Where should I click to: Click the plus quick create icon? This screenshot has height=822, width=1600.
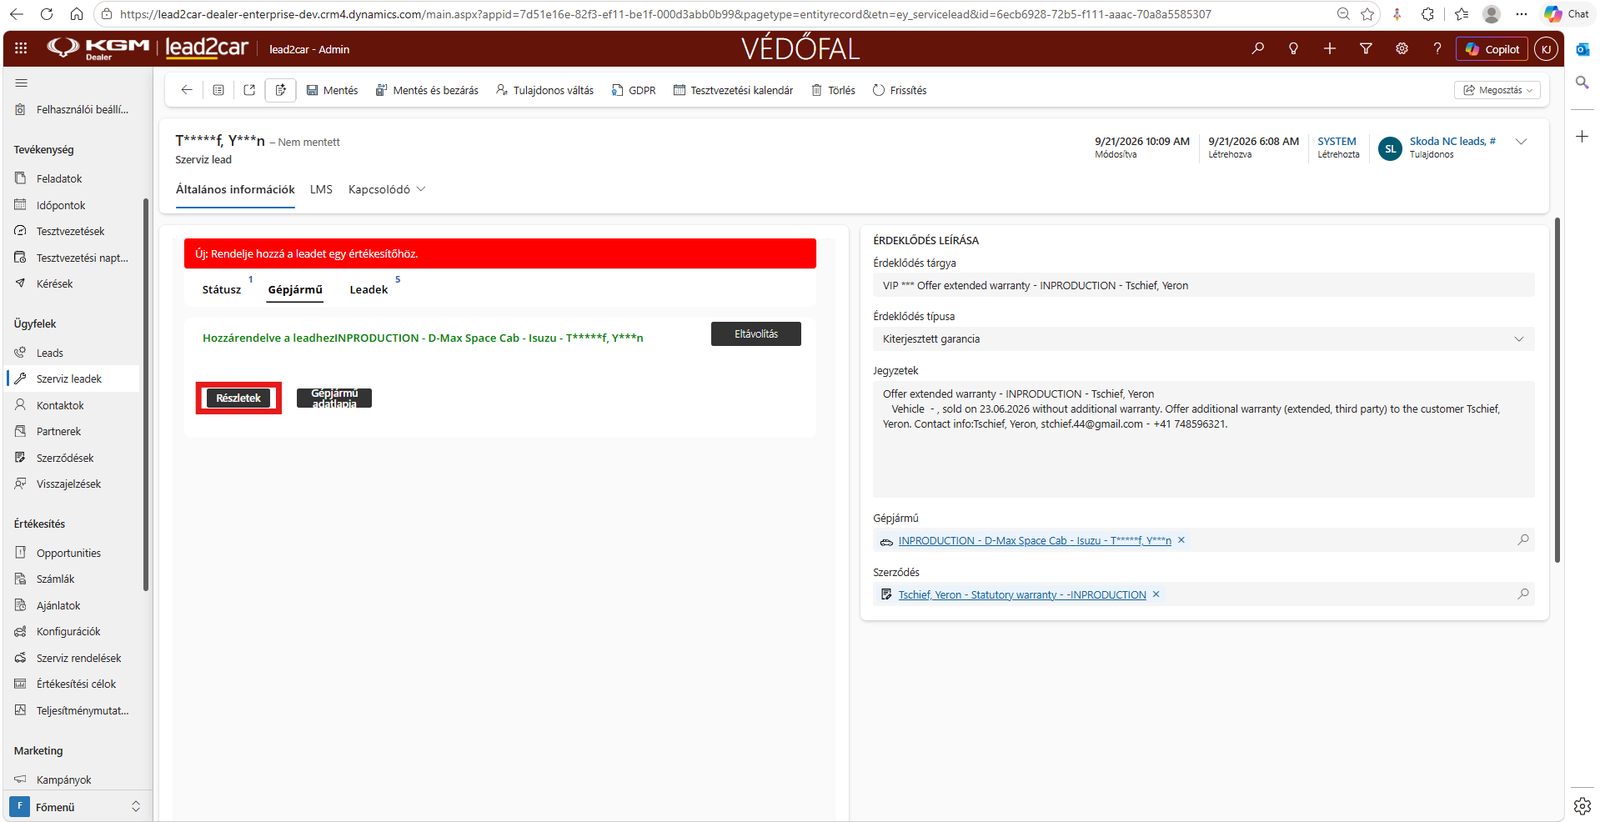pos(1330,48)
